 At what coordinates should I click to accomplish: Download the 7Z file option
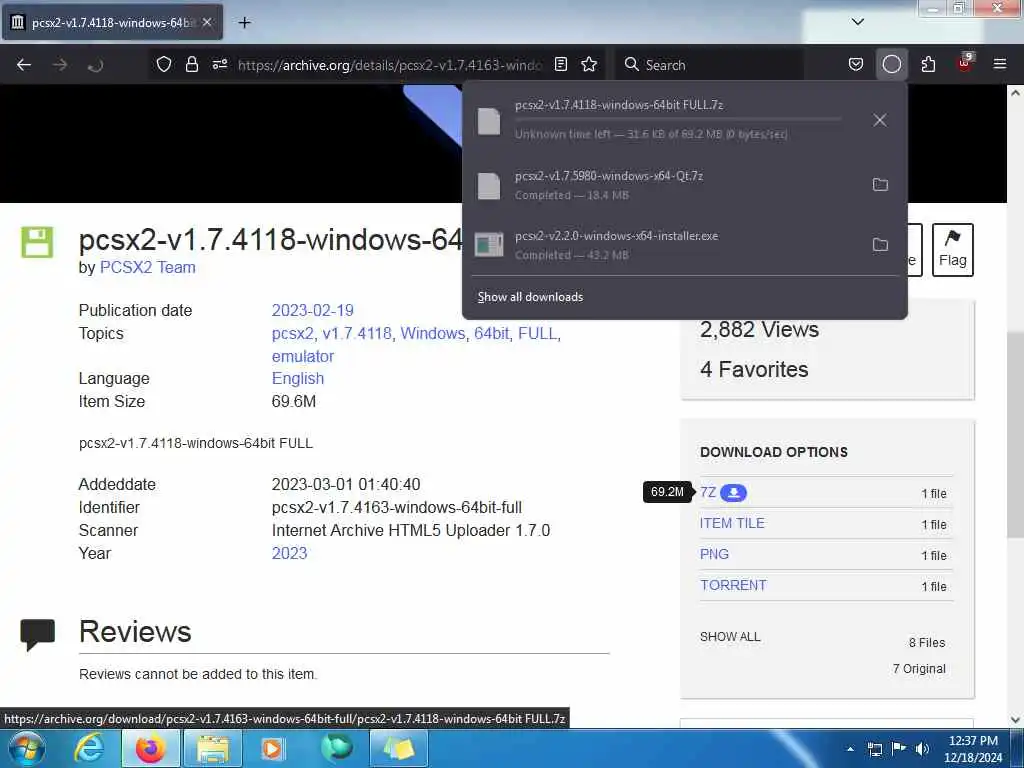tap(708, 492)
